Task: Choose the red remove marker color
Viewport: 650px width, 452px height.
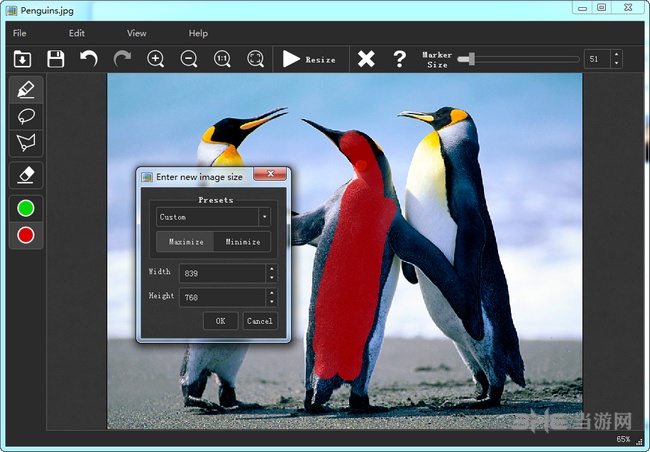Action: [x=26, y=235]
